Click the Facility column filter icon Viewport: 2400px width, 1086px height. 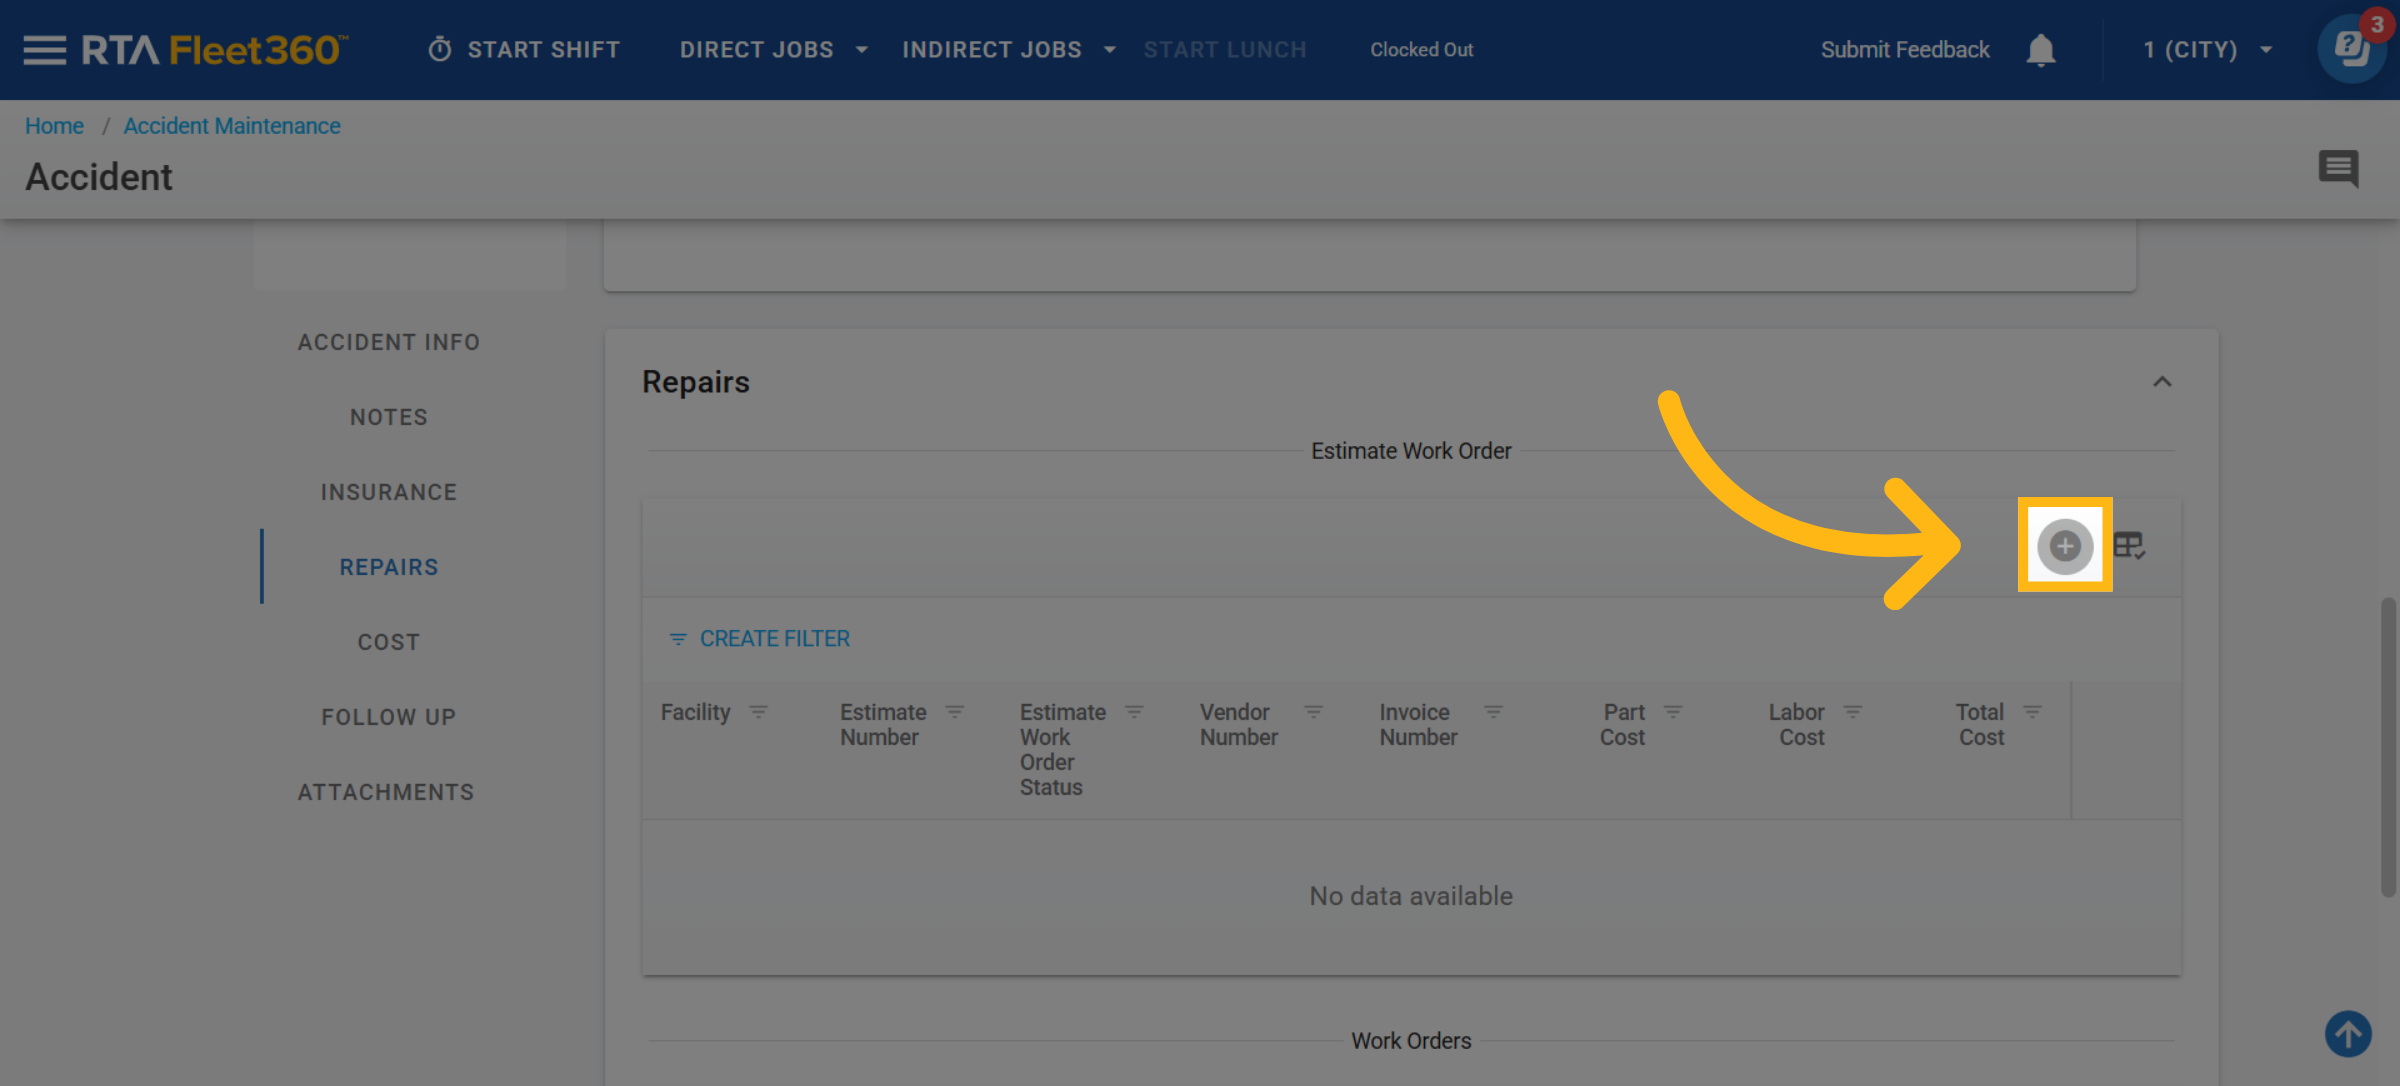point(759,712)
